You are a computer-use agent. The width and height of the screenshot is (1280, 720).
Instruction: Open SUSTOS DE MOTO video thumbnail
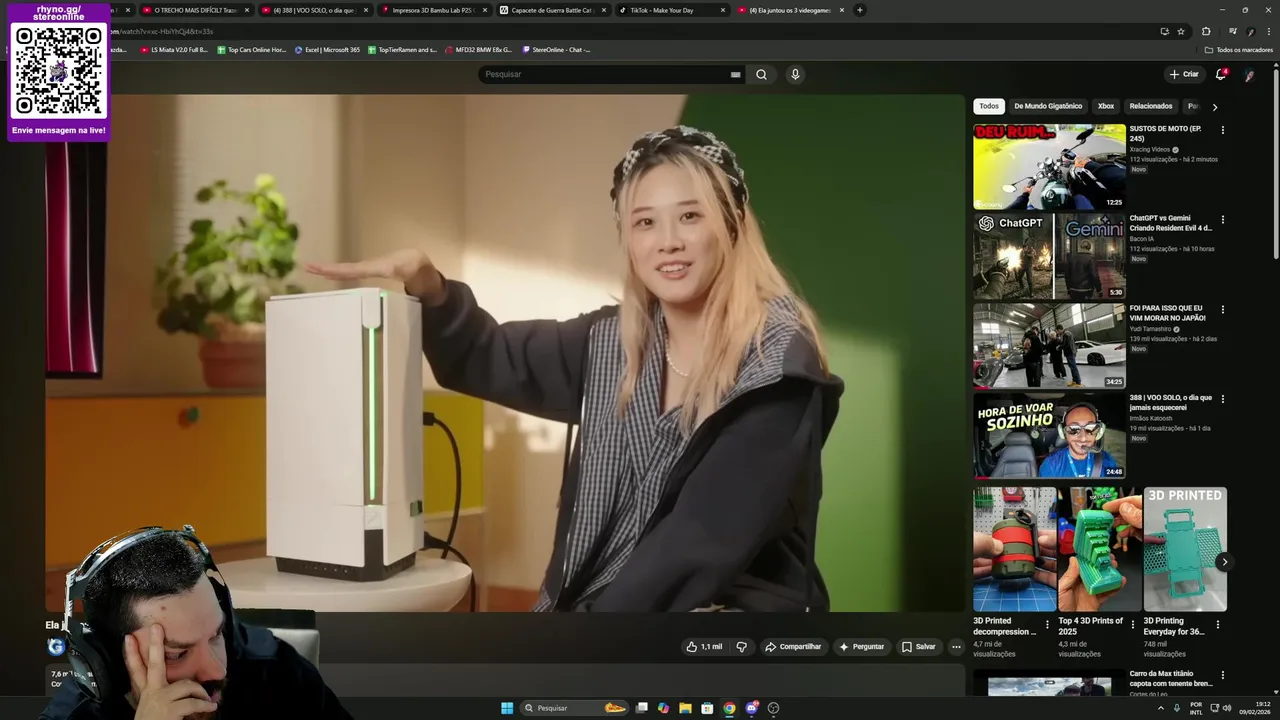point(1049,167)
